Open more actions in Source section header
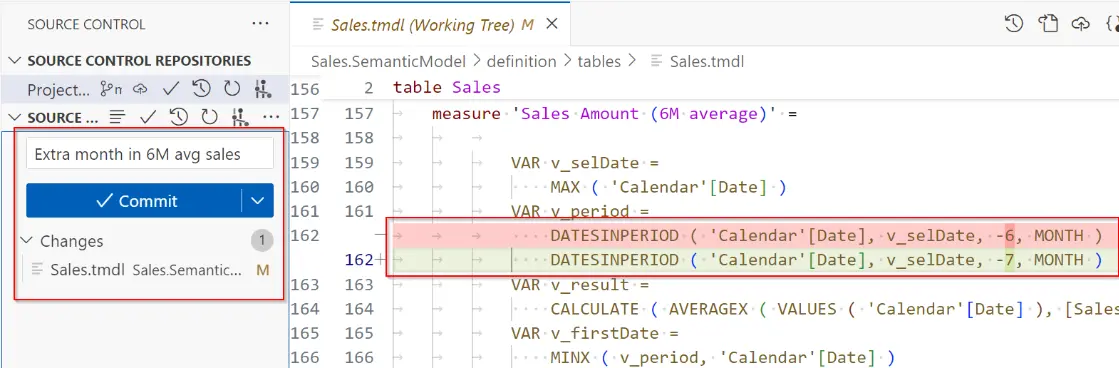This screenshot has height=368, width=1119. (270, 117)
